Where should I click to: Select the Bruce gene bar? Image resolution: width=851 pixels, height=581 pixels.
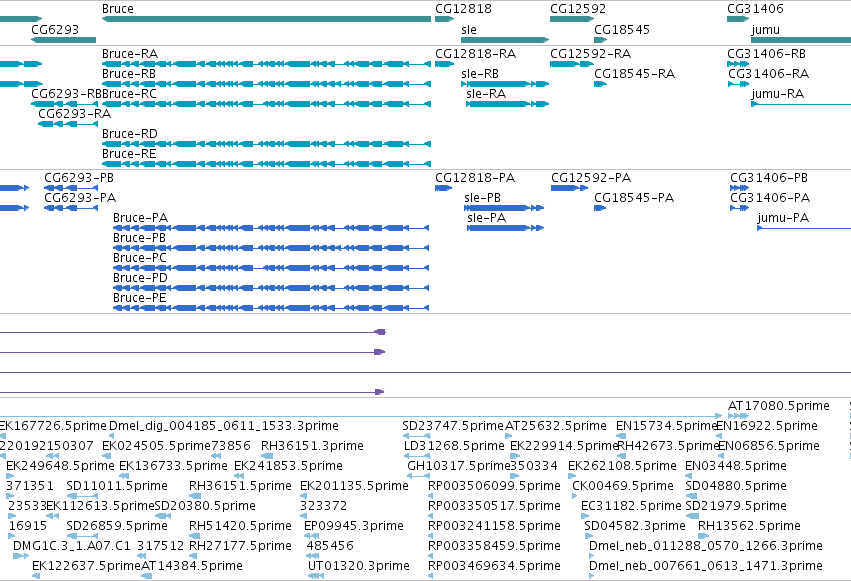point(266,19)
